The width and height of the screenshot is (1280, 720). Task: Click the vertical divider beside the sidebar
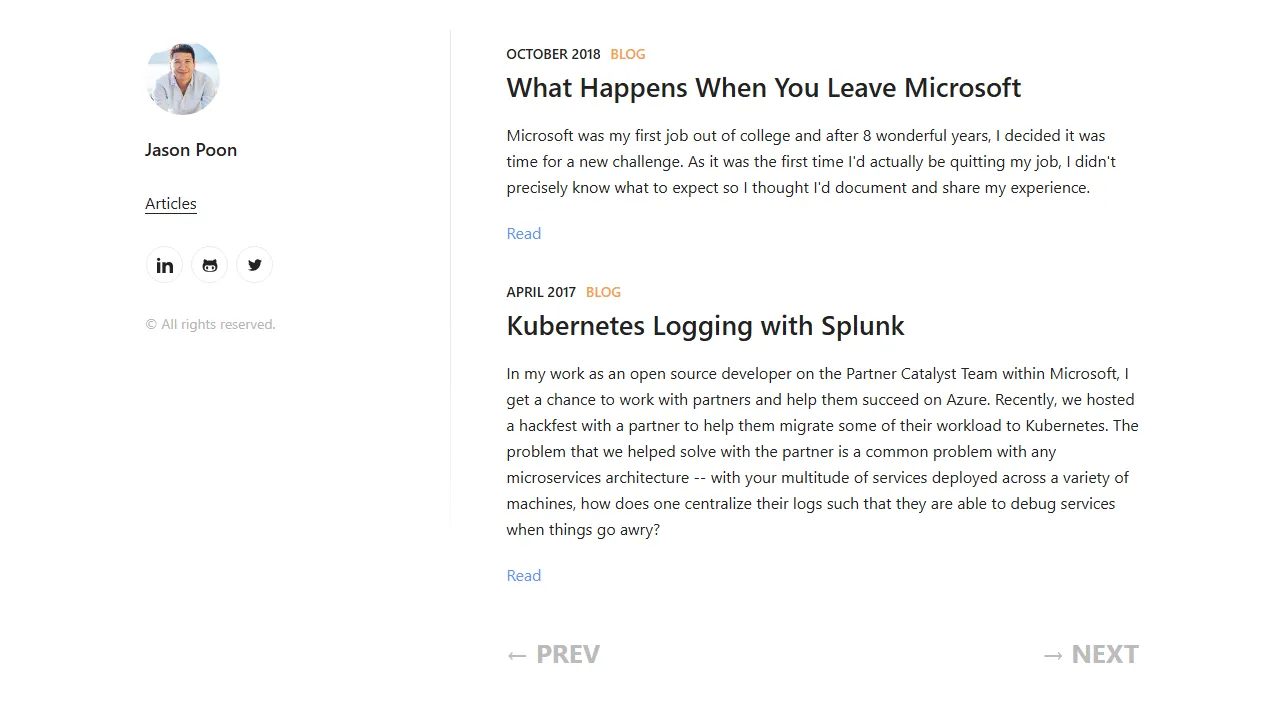click(x=450, y=280)
